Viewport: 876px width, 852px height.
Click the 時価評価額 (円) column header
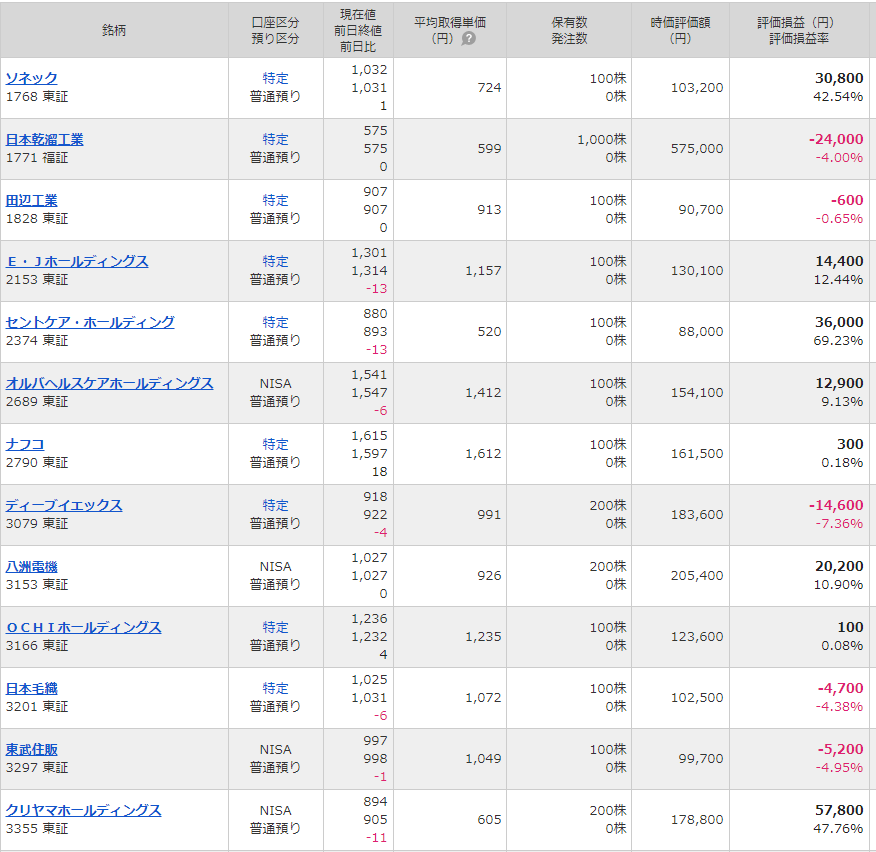680,30
